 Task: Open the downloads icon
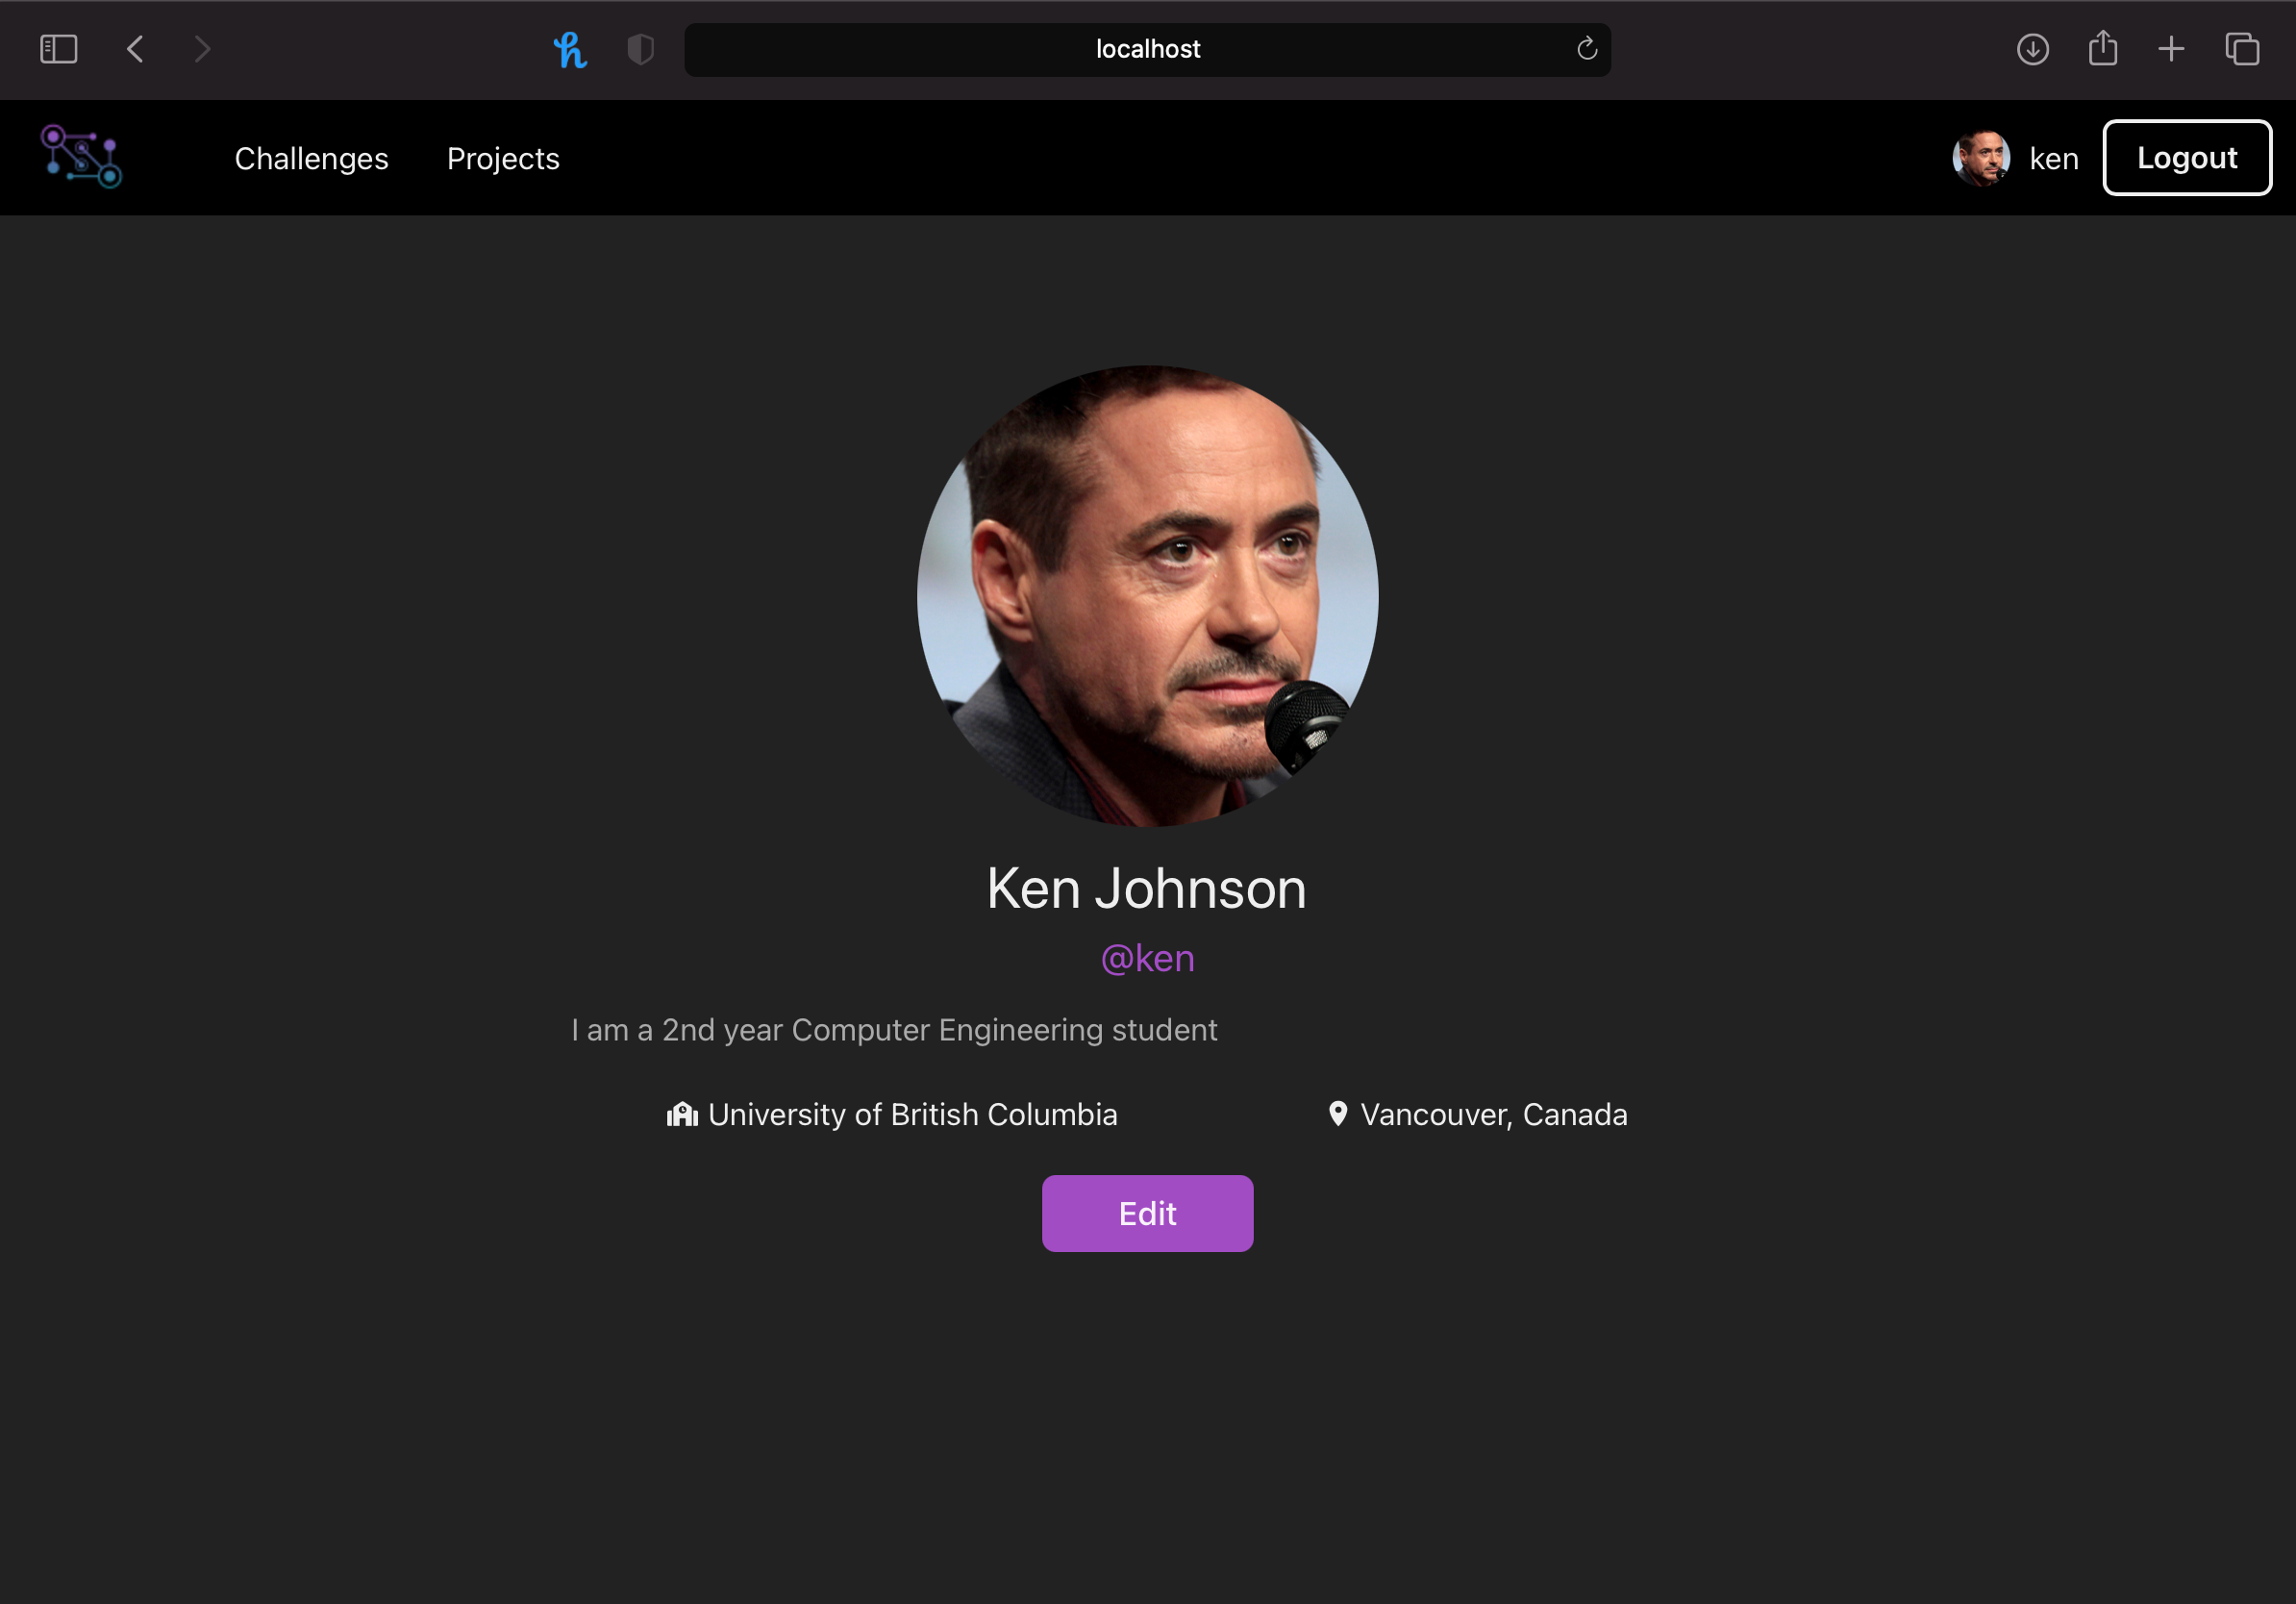(2032, 49)
